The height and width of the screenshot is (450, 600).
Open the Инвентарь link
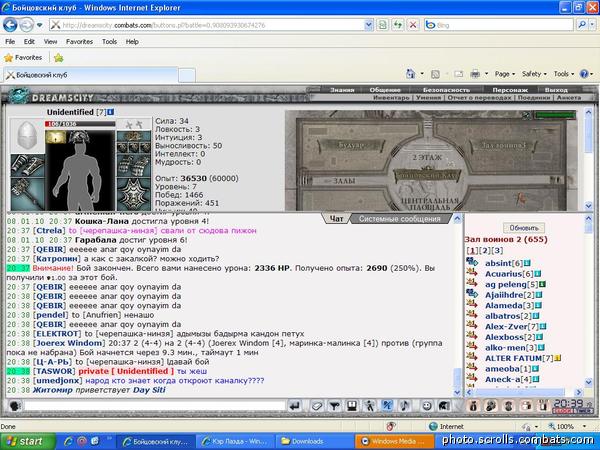[x=391, y=98]
